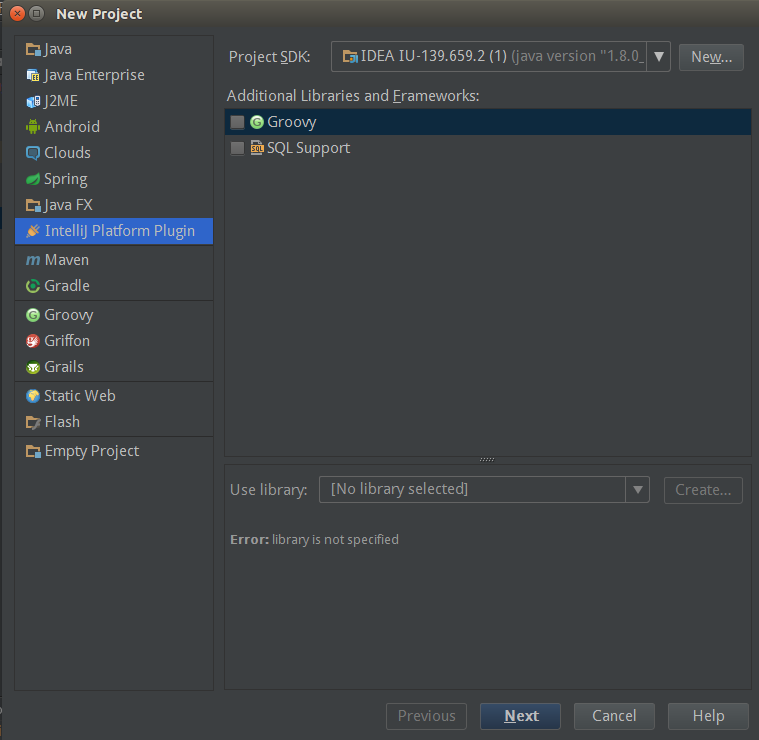Pick the J2ME project icon
The image size is (759, 740).
pyautogui.click(x=33, y=101)
